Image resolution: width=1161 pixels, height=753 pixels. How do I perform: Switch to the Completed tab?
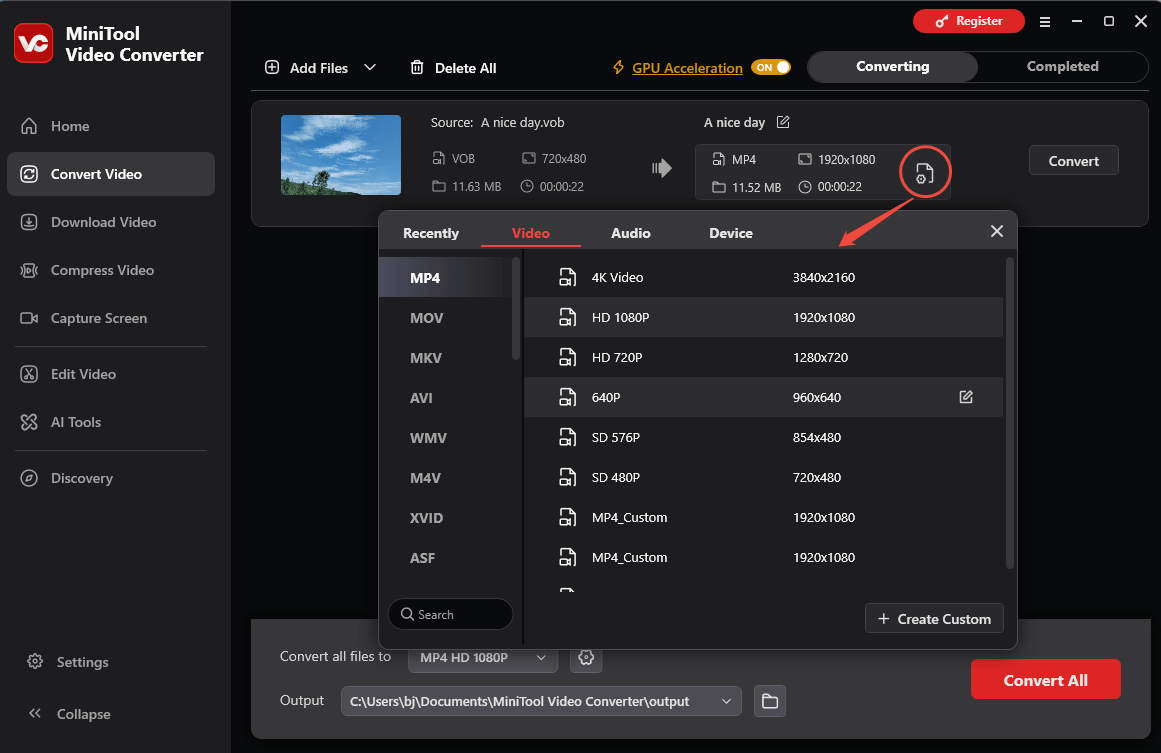pos(1063,67)
